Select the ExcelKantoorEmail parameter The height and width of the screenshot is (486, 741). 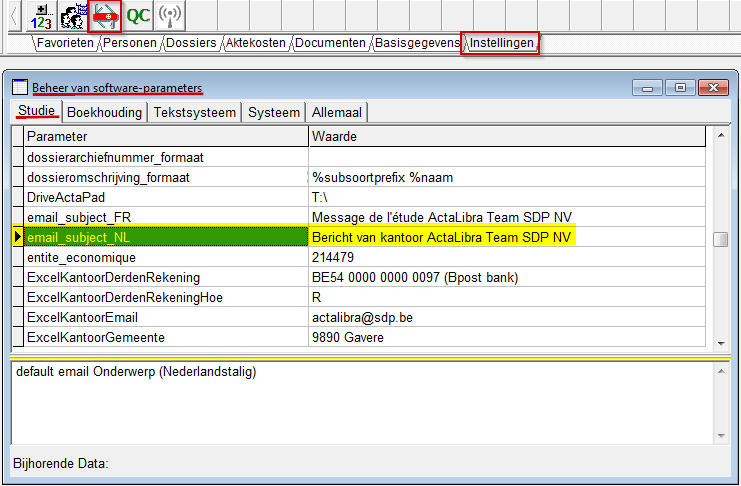(166, 317)
